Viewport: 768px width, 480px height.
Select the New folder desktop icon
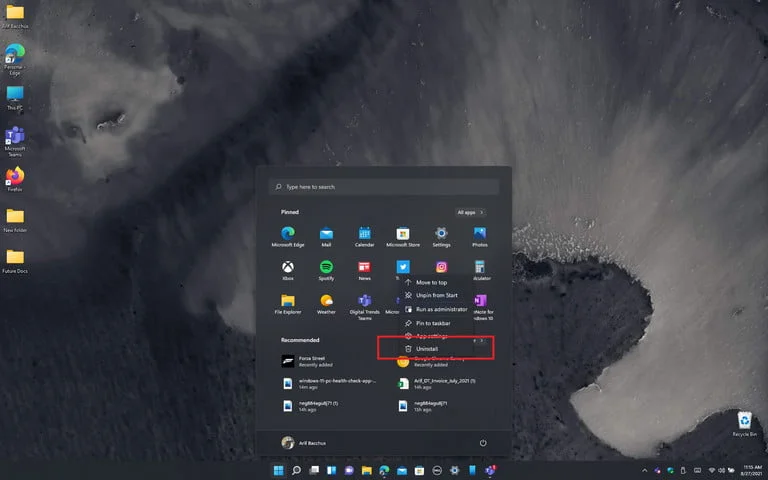[x=15, y=220]
